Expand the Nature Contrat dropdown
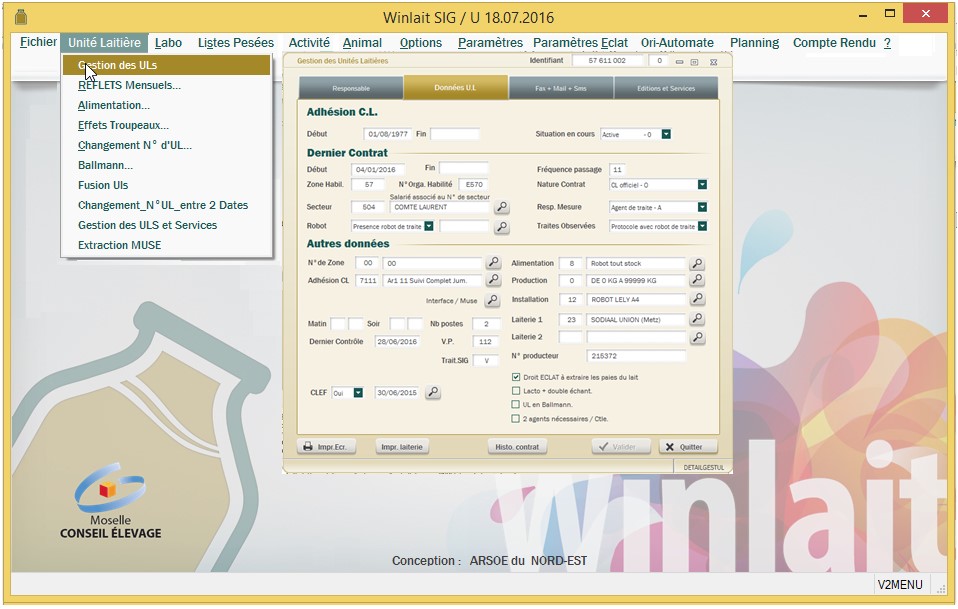Screen dimensions: 958x609 (x=703, y=184)
